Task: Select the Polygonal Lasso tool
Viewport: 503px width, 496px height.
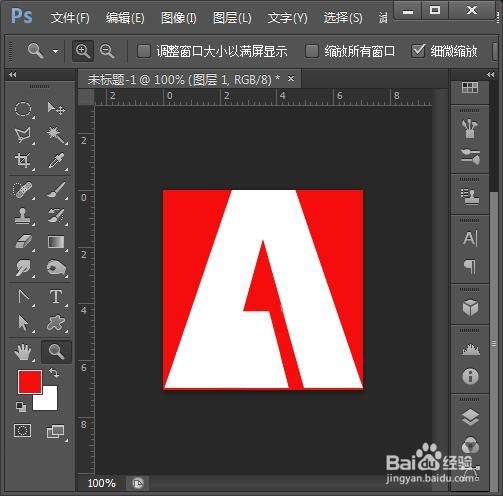Action: 23,135
